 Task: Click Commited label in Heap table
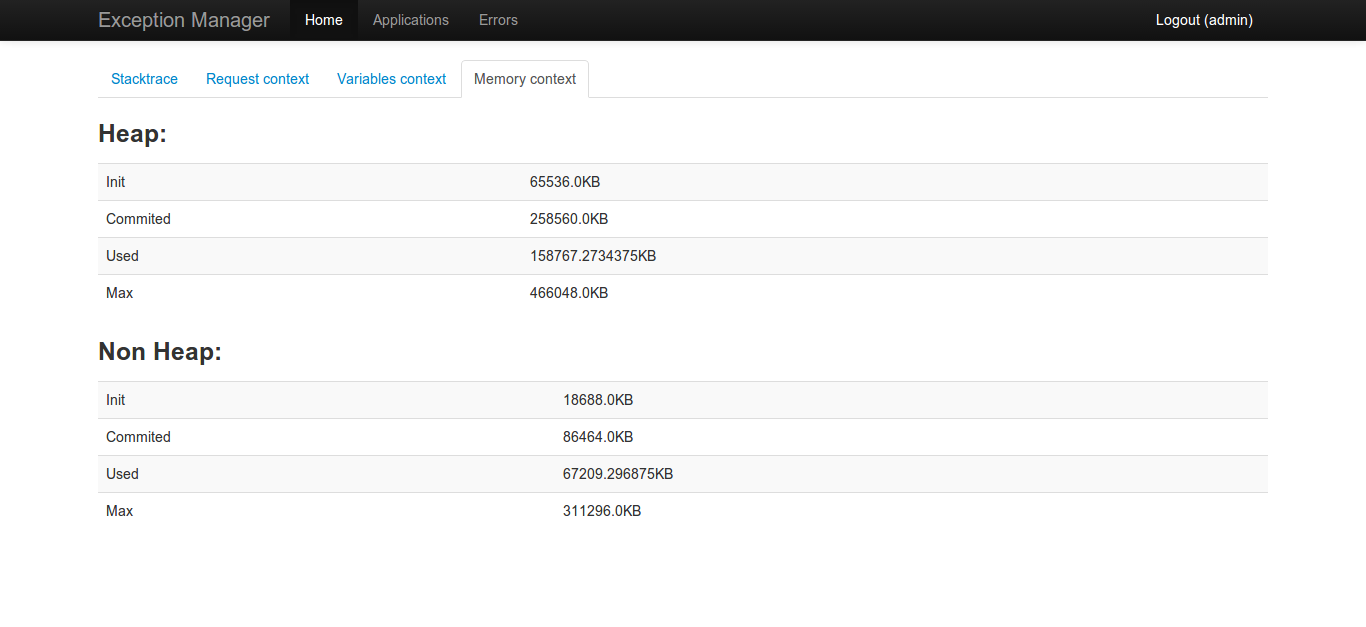click(x=139, y=219)
